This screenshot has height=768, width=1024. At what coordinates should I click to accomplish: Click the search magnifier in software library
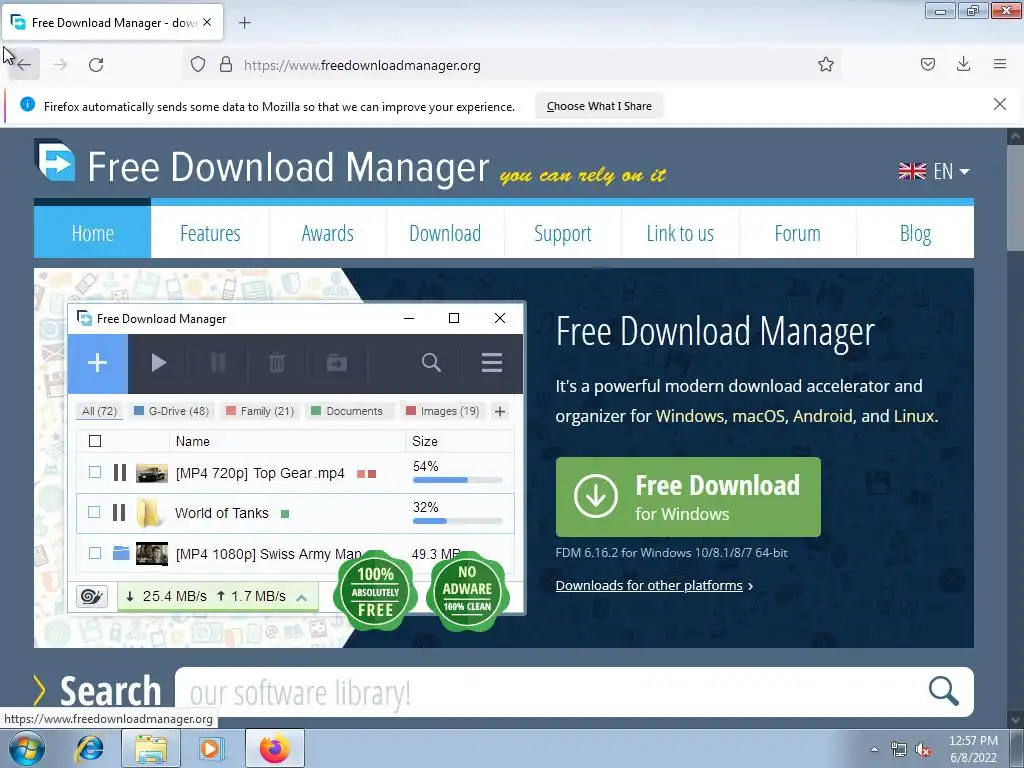(944, 691)
